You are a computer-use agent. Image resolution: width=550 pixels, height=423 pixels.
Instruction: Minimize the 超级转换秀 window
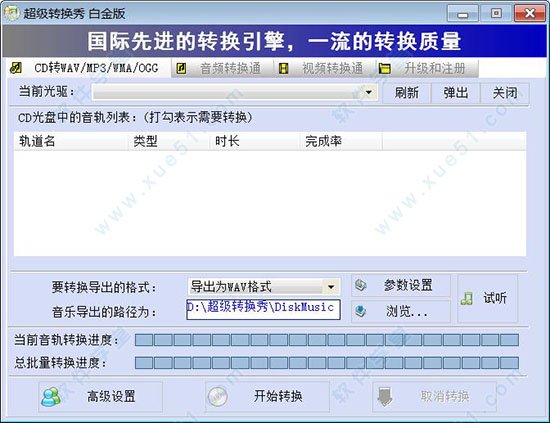pyautogui.click(x=463, y=14)
